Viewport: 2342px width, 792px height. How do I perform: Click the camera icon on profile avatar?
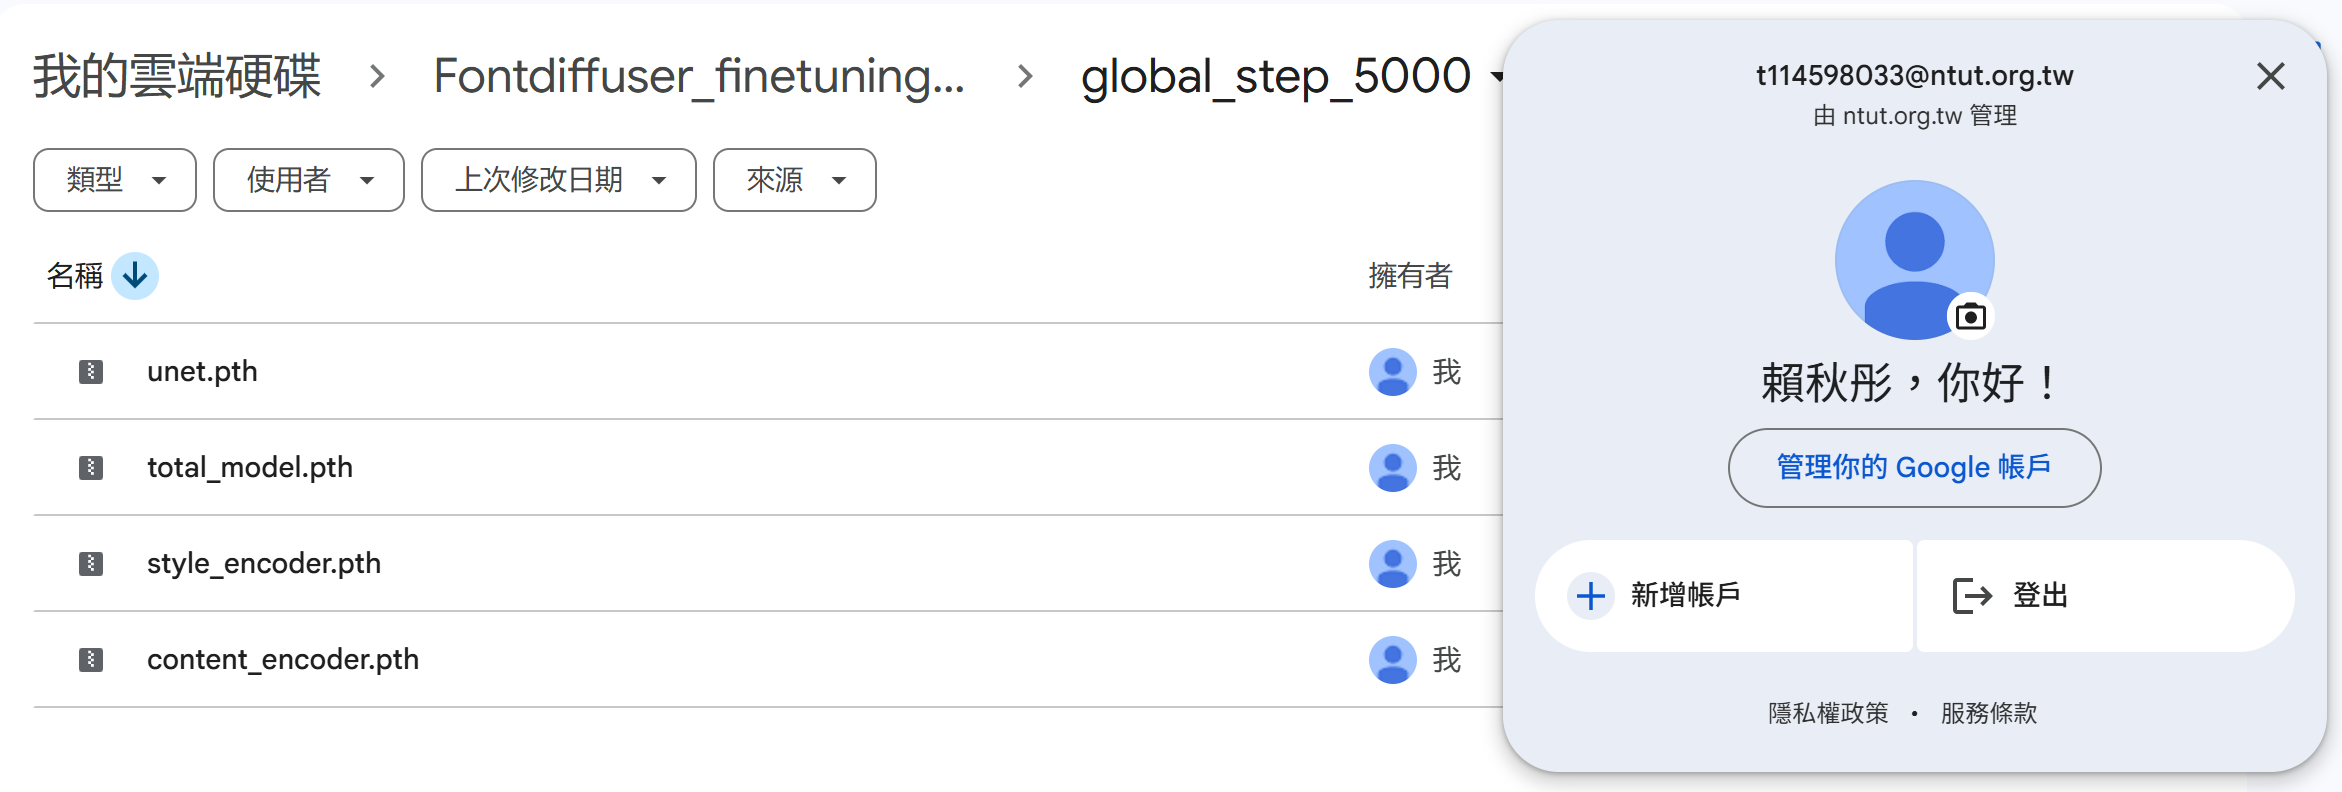click(1970, 317)
